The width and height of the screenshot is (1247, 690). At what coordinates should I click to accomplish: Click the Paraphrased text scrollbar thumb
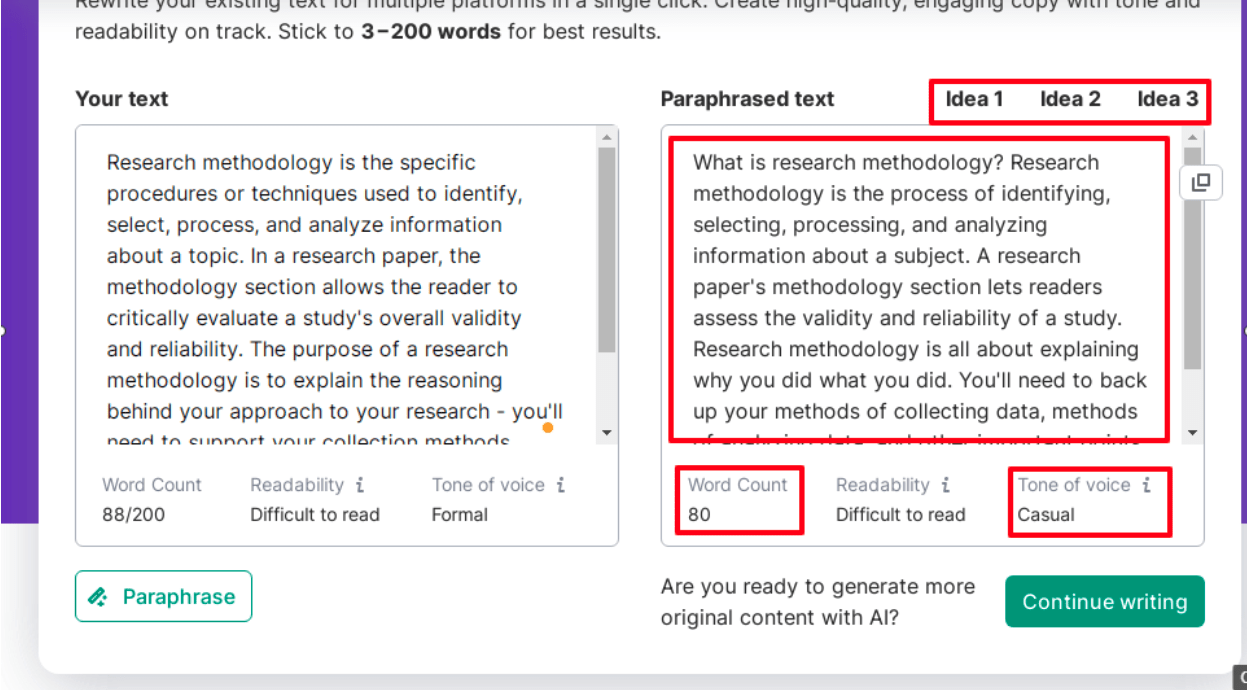pyautogui.click(x=1192, y=258)
